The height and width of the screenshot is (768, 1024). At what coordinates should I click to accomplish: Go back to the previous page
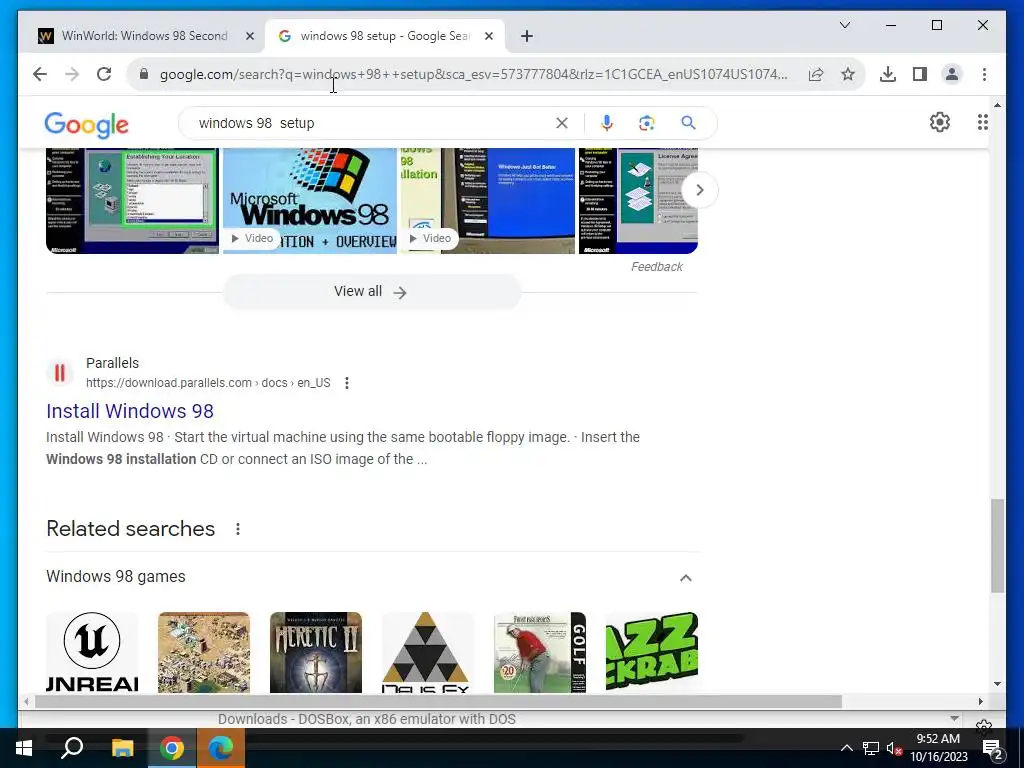pos(40,74)
